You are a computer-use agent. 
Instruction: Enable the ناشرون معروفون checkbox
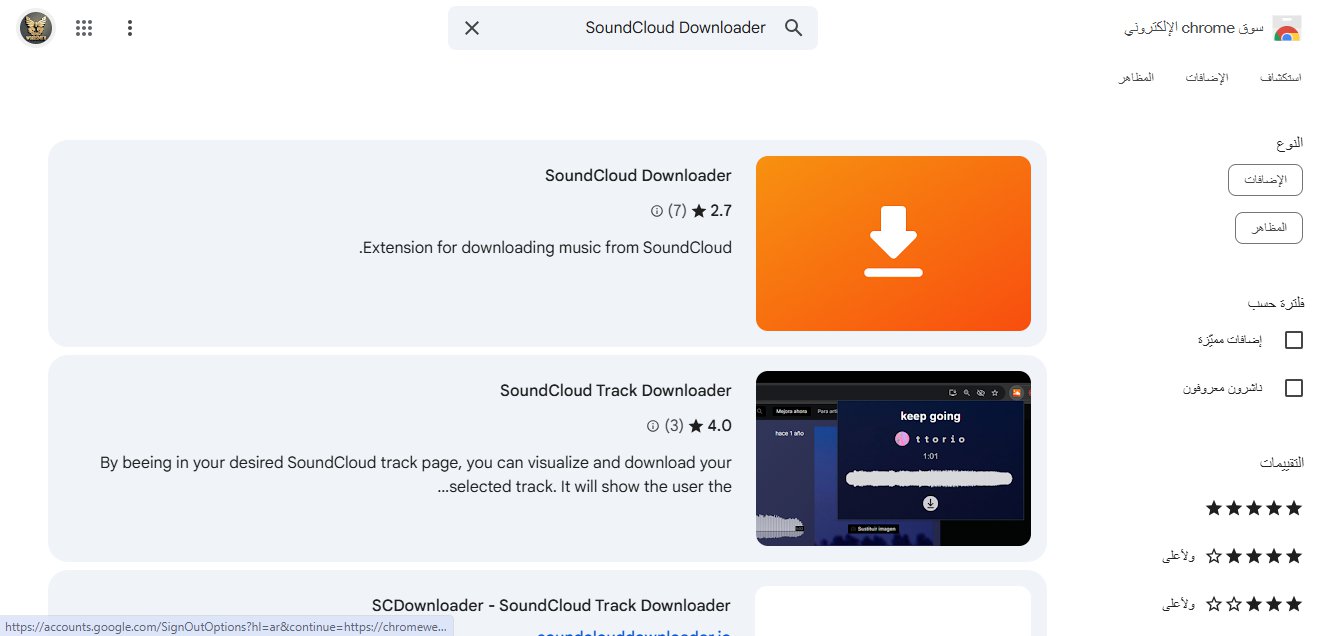pyautogui.click(x=1293, y=388)
